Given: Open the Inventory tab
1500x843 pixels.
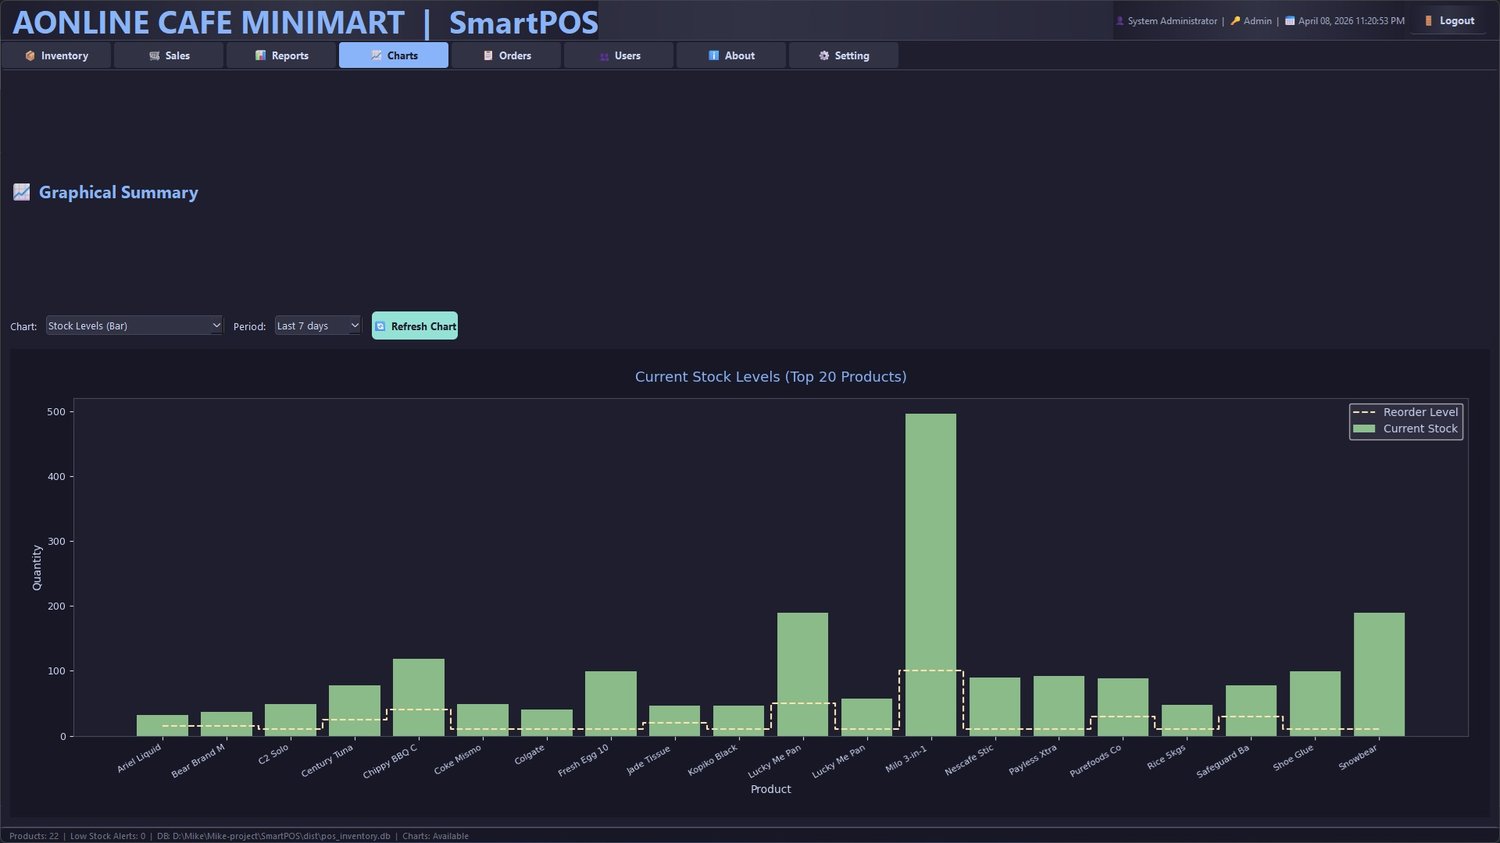Looking at the screenshot, I should pos(56,56).
